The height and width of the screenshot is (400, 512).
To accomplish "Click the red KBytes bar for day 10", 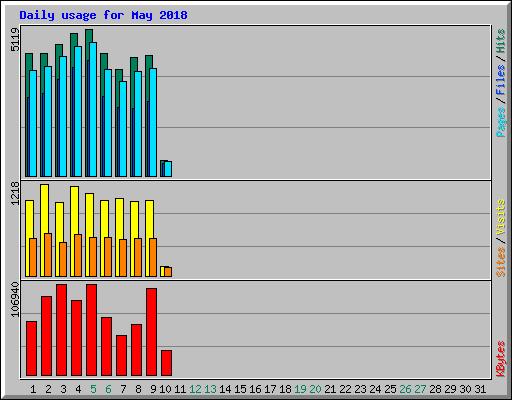I will tap(166, 363).
